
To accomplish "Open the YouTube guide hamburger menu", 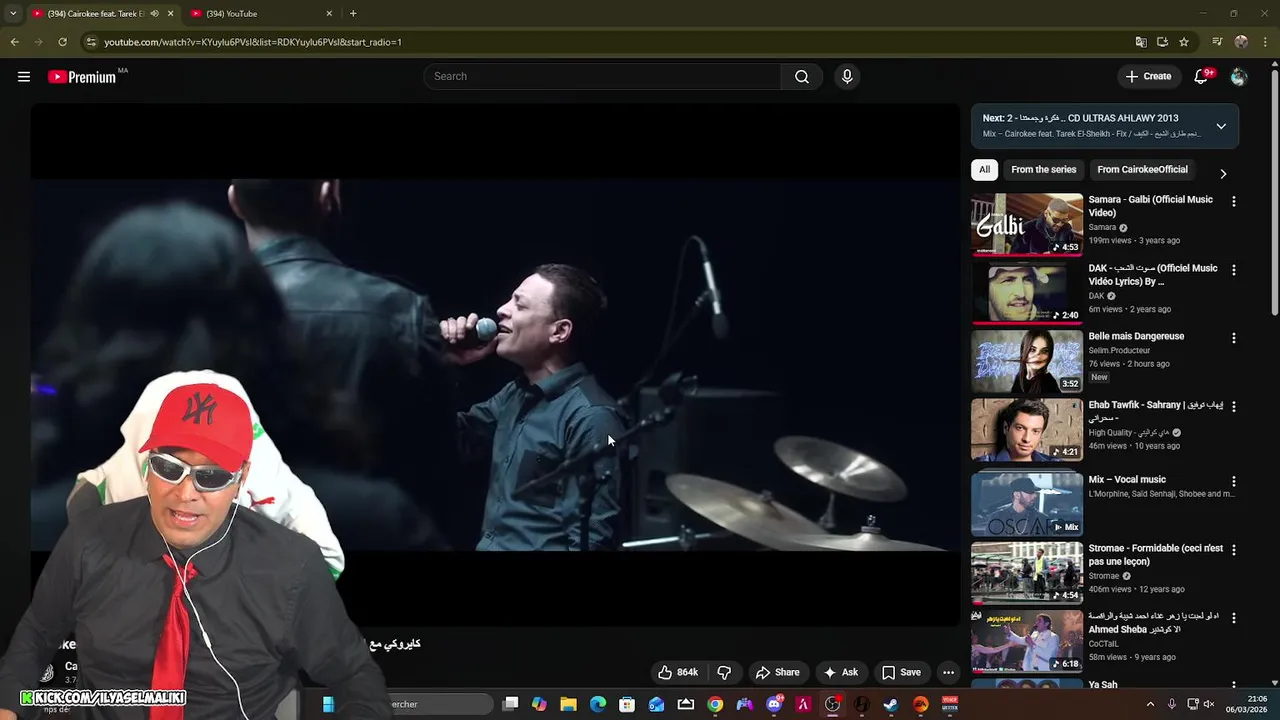I will pyautogui.click(x=24, y=77).
